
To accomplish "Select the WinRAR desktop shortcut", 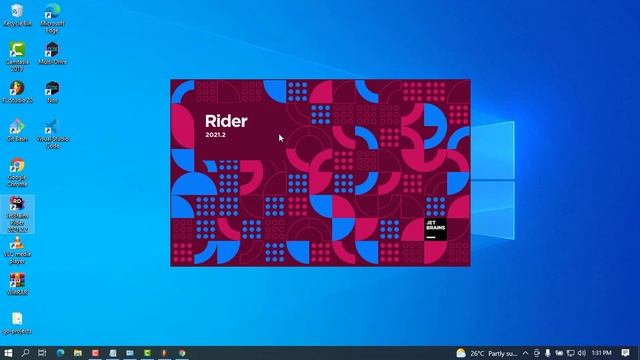I will [17, 284].
